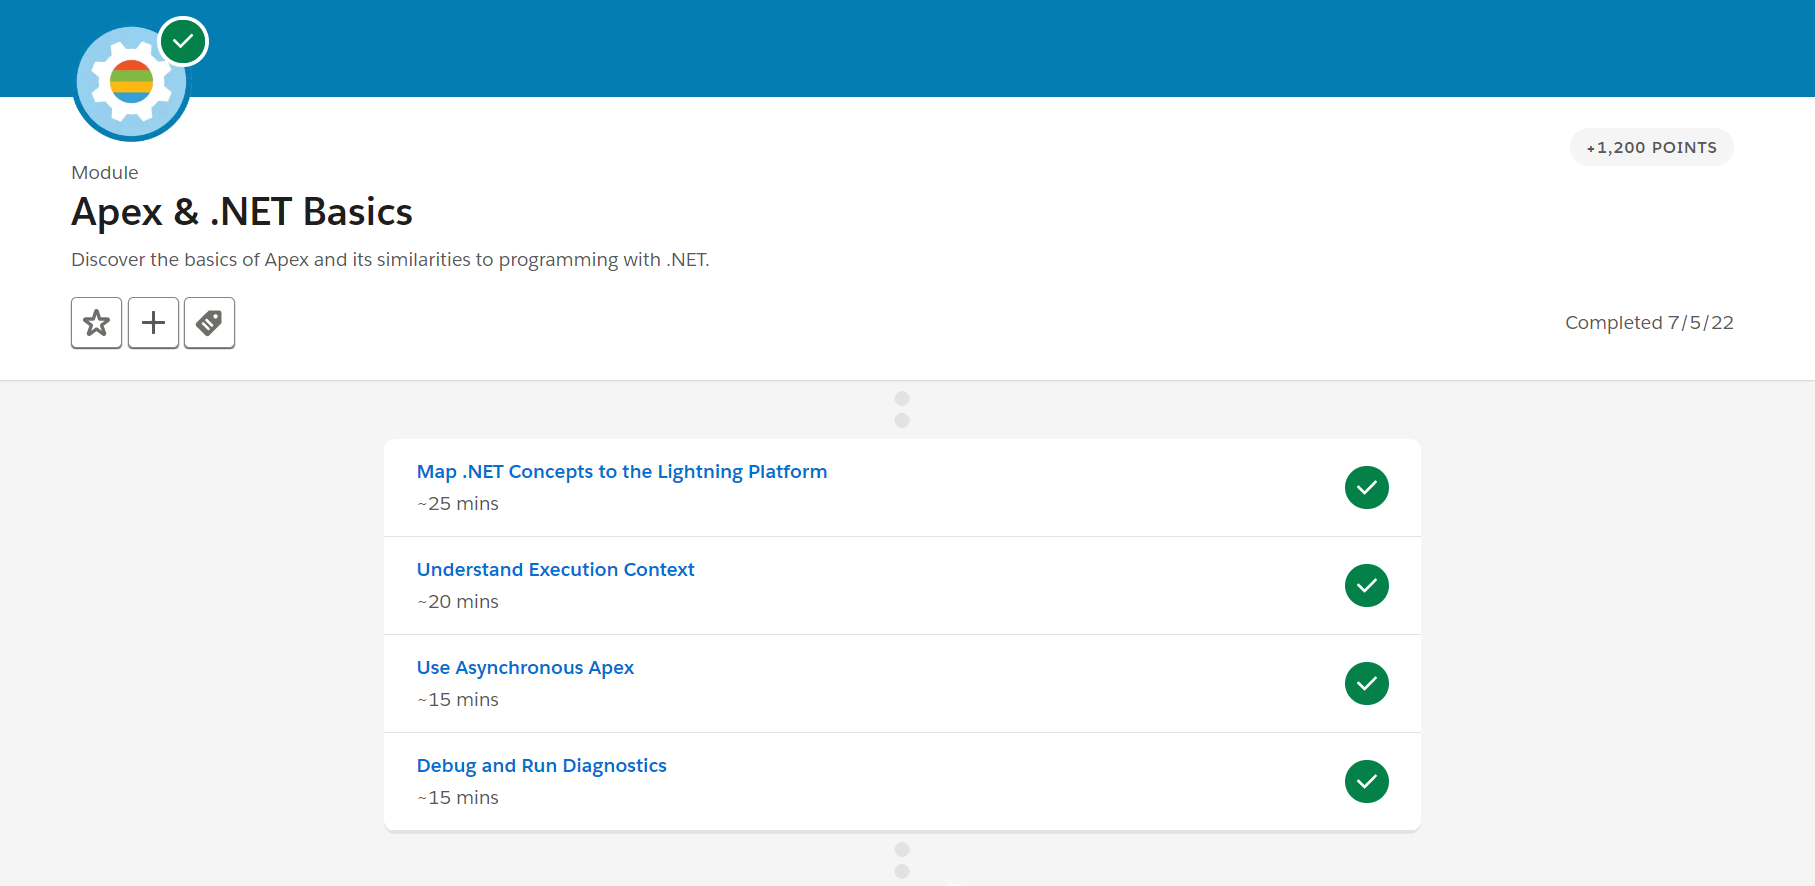Click the +1,200 POINTS pill
The width and height of the screenshot is (1815, 886).
(x=1652, y=147)
